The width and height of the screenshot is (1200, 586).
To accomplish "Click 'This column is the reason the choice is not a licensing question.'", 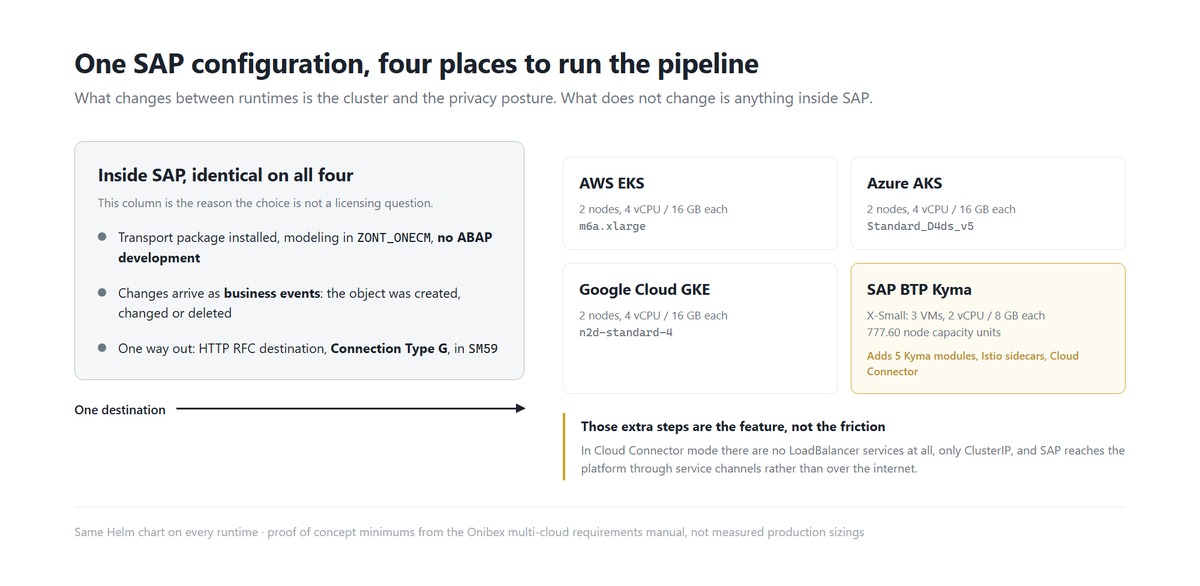I will tap(265, 203).
